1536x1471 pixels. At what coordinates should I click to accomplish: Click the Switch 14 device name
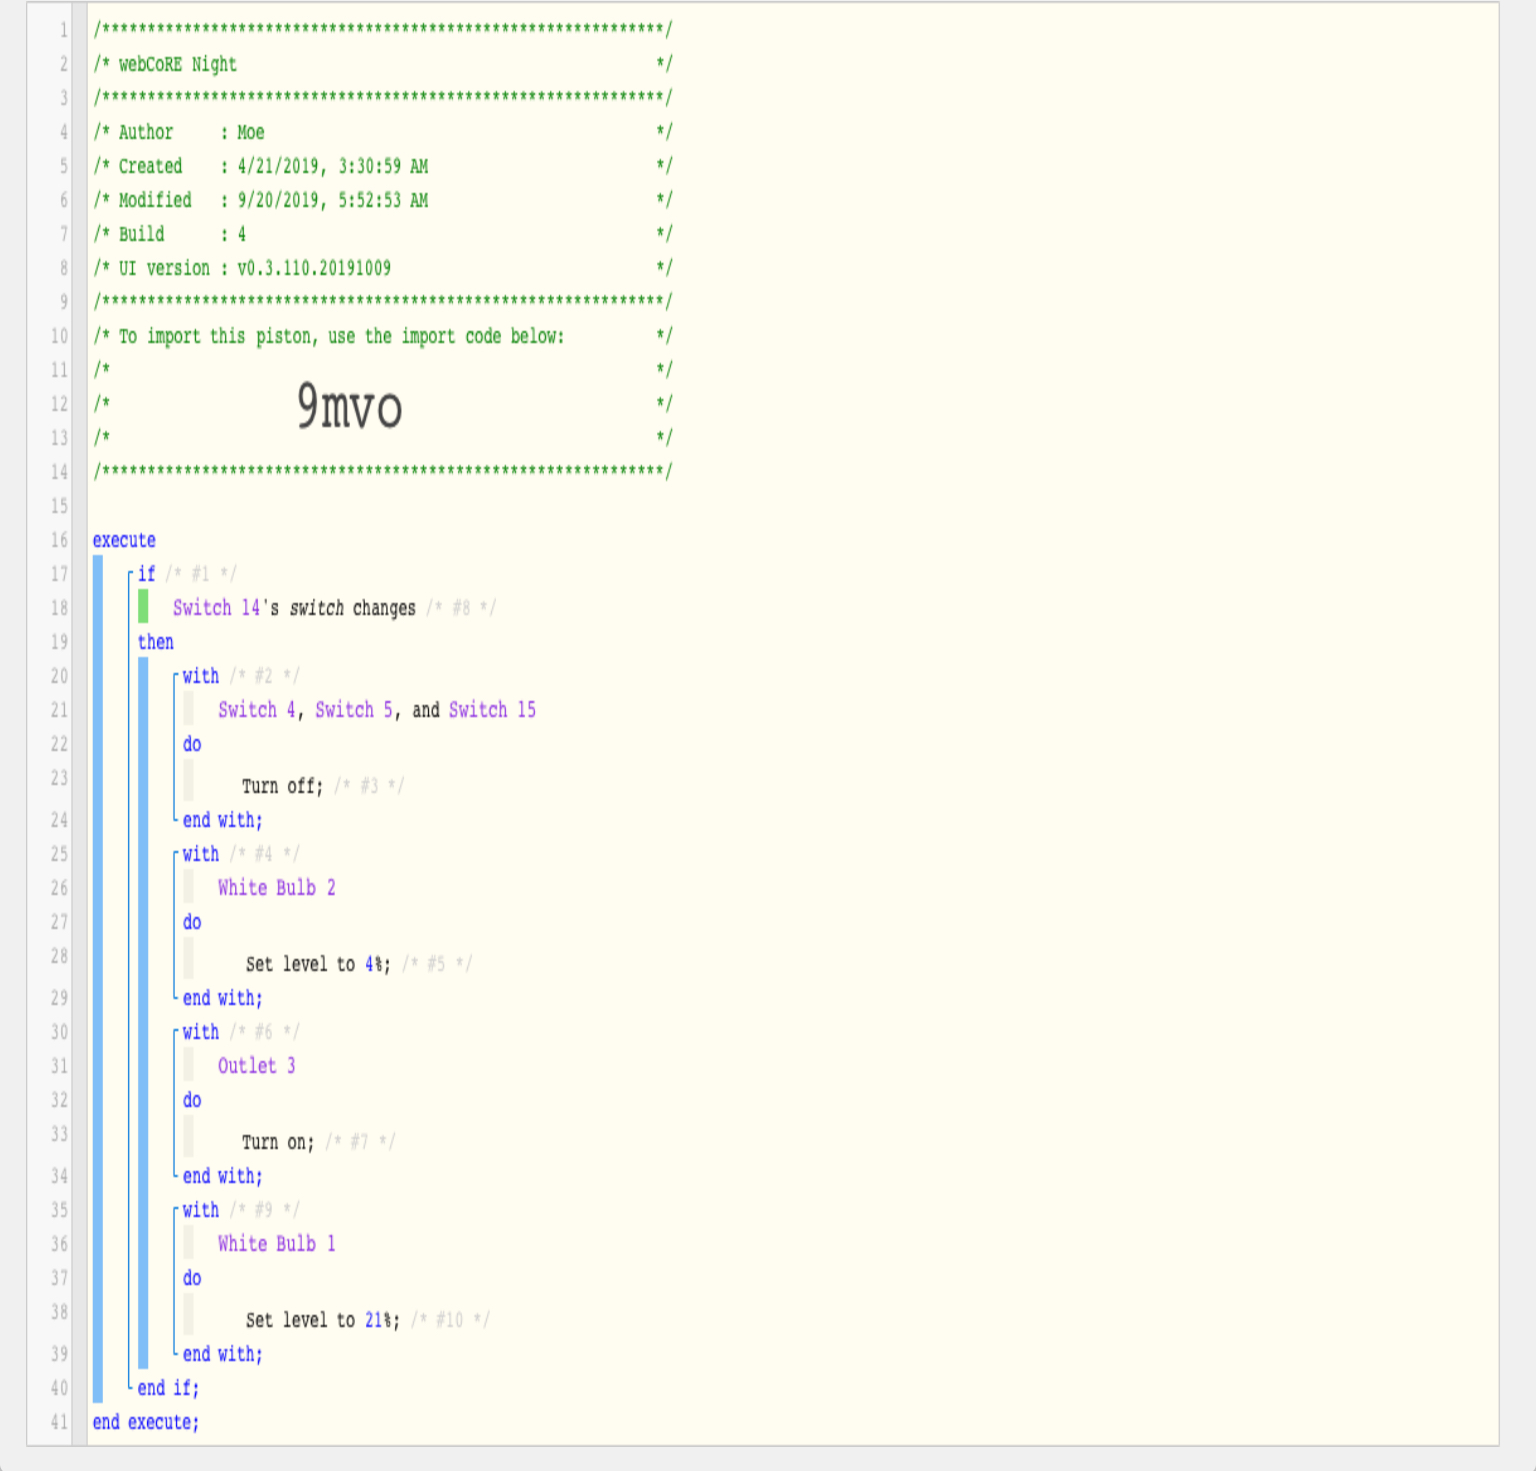pos(216,608)
